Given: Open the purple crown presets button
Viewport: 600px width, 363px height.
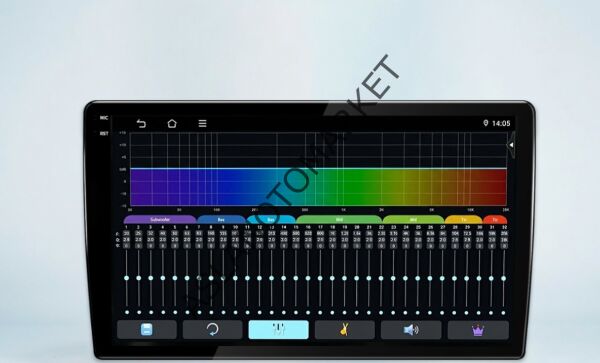Looking at the screenshot, I should (478, 329).
